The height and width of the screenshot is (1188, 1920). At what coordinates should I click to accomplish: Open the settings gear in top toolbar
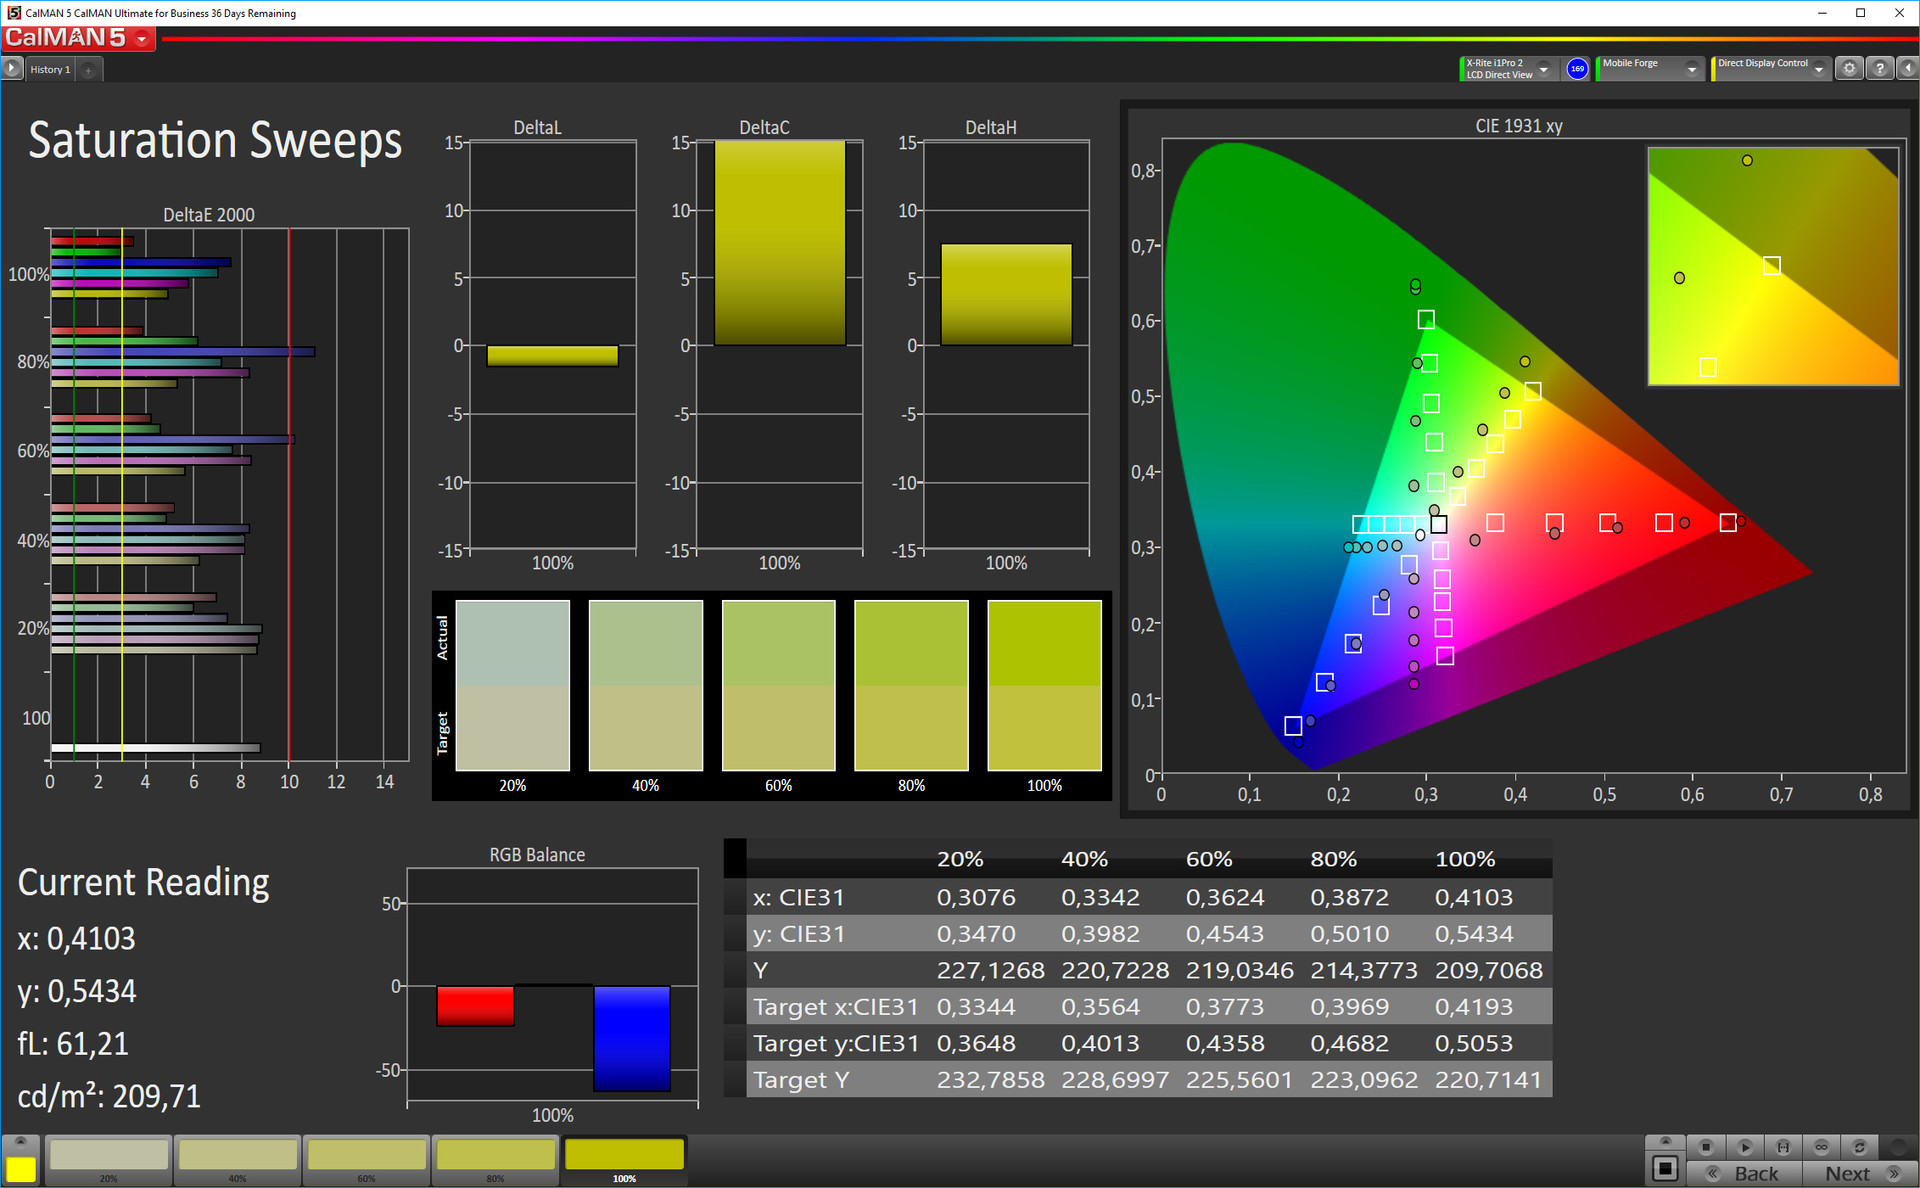(1849, 69)
